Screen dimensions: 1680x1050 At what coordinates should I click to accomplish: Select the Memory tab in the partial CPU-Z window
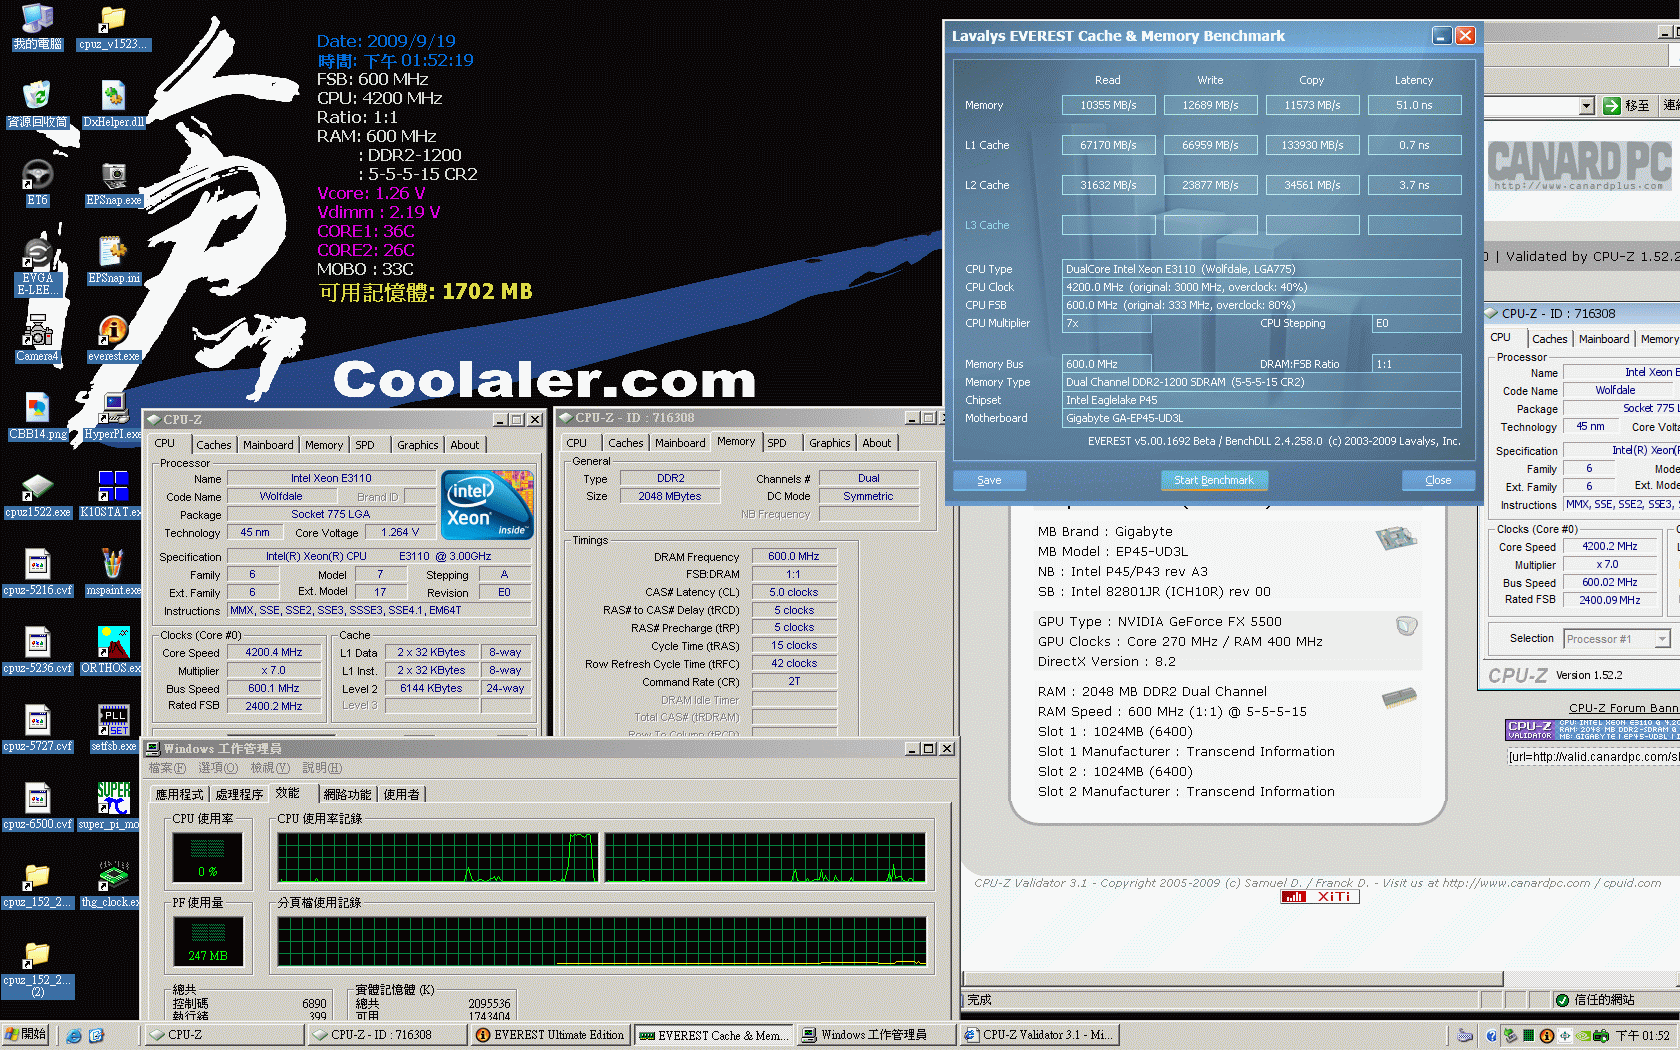1659,339
